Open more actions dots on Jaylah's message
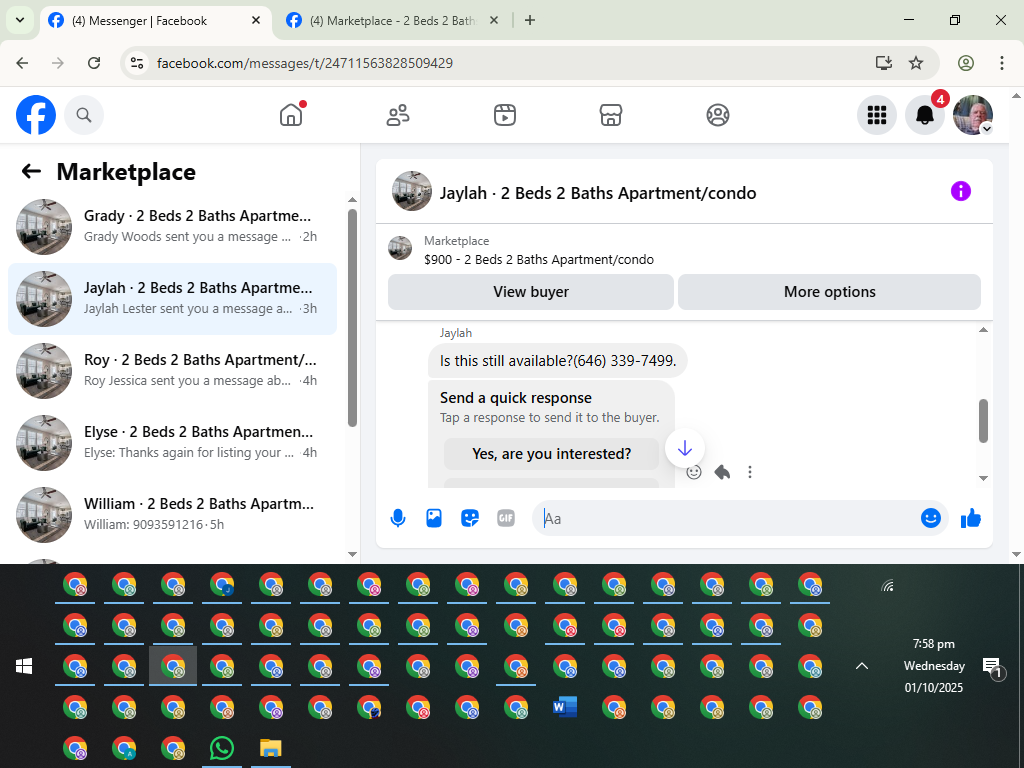This screenshot has width=1024, height=768. click(x=750, y=472)
